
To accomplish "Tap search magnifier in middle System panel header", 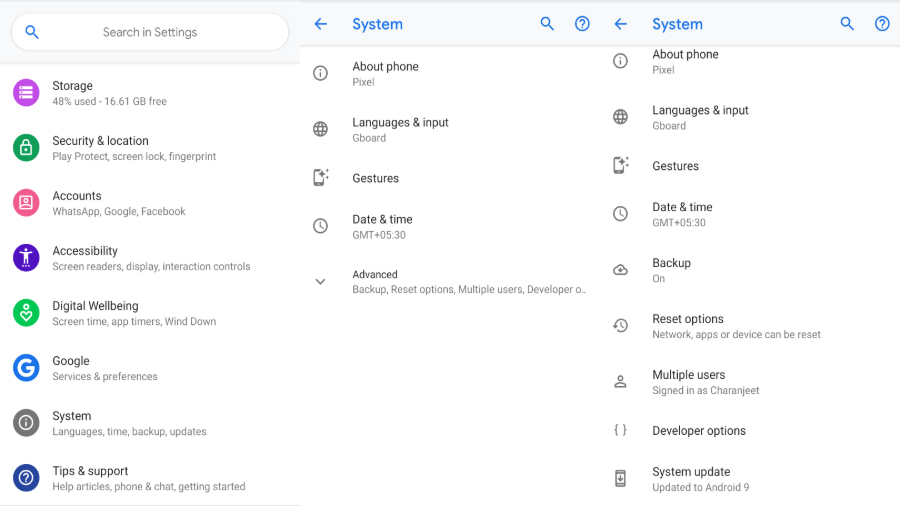I will point(547,24).
